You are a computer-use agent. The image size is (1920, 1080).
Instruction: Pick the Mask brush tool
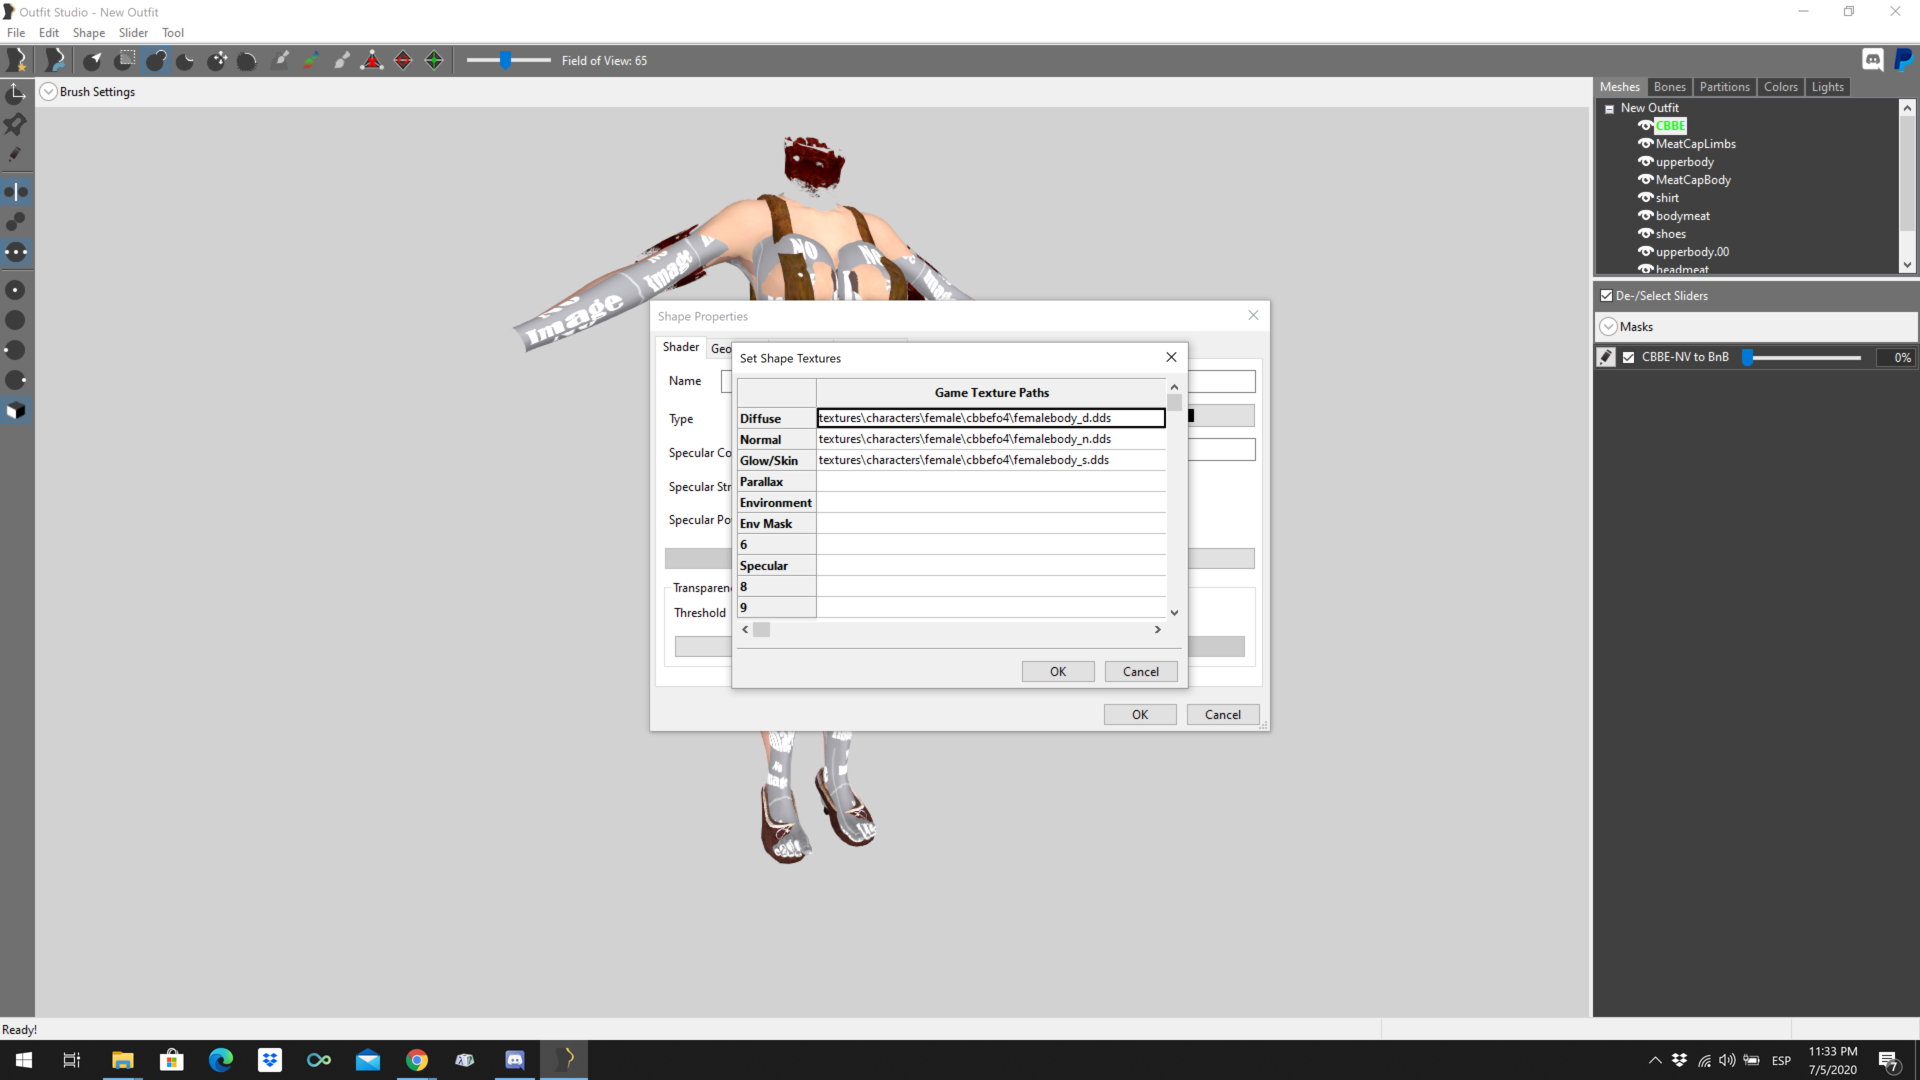(x=124, y=61)
